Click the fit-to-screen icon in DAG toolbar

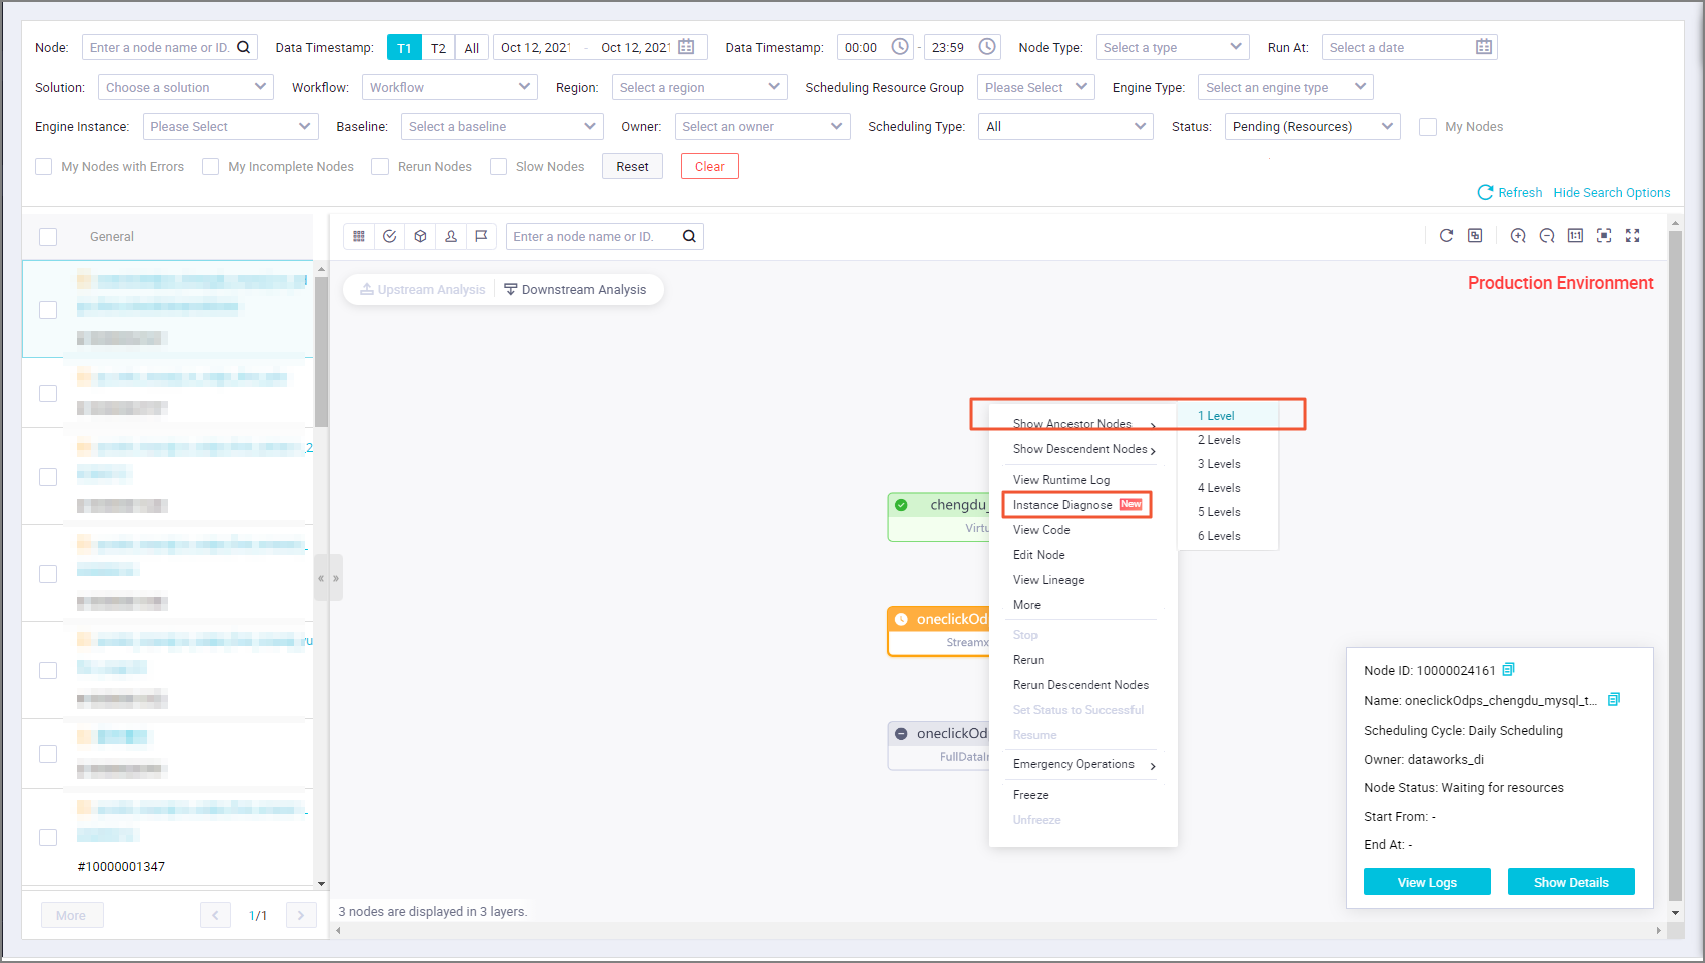[1604, 235]
